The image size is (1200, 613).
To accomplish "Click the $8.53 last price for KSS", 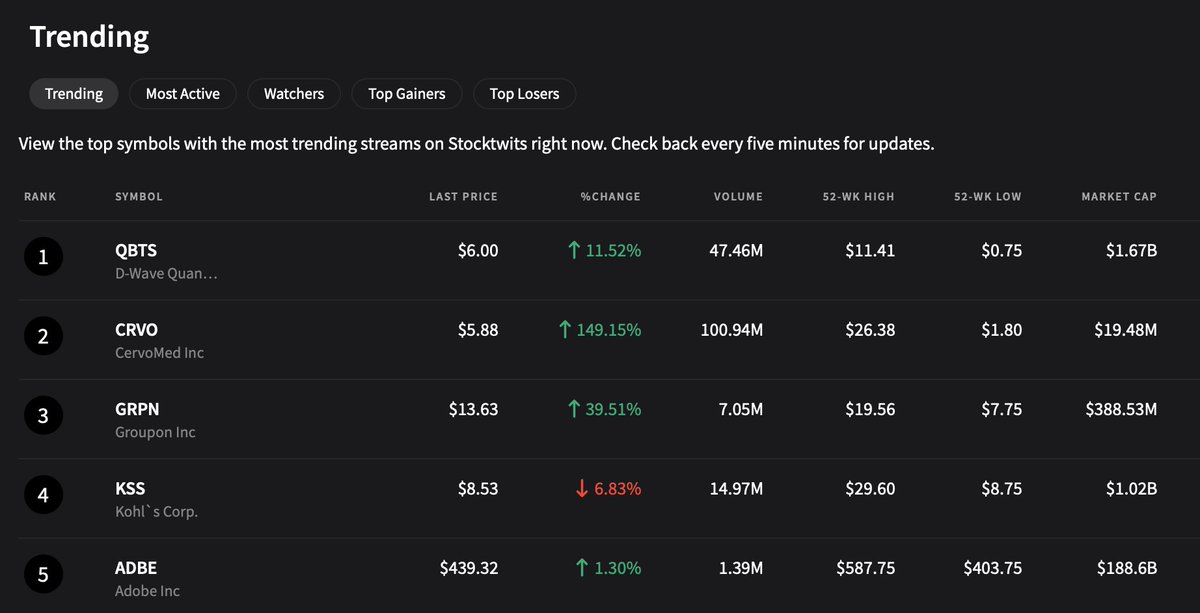I will 477,489.
